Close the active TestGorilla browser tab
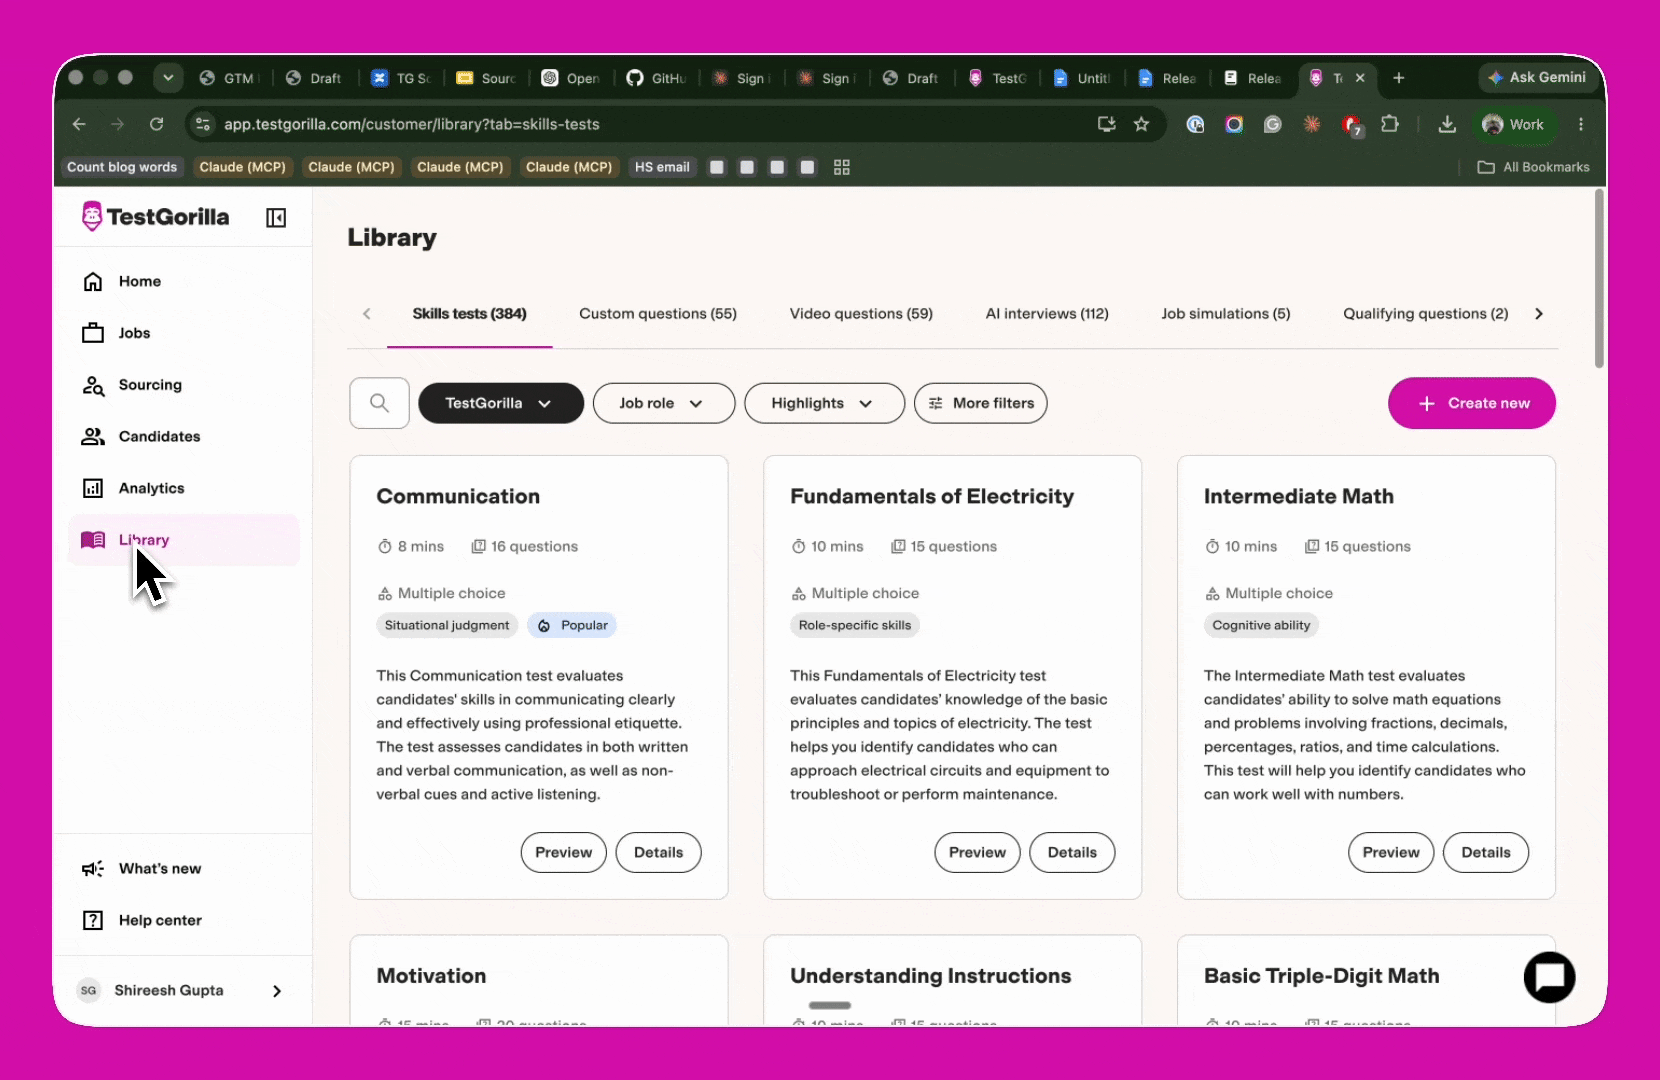Screen dimensions: 1660x1080 tap(1360, 78)
